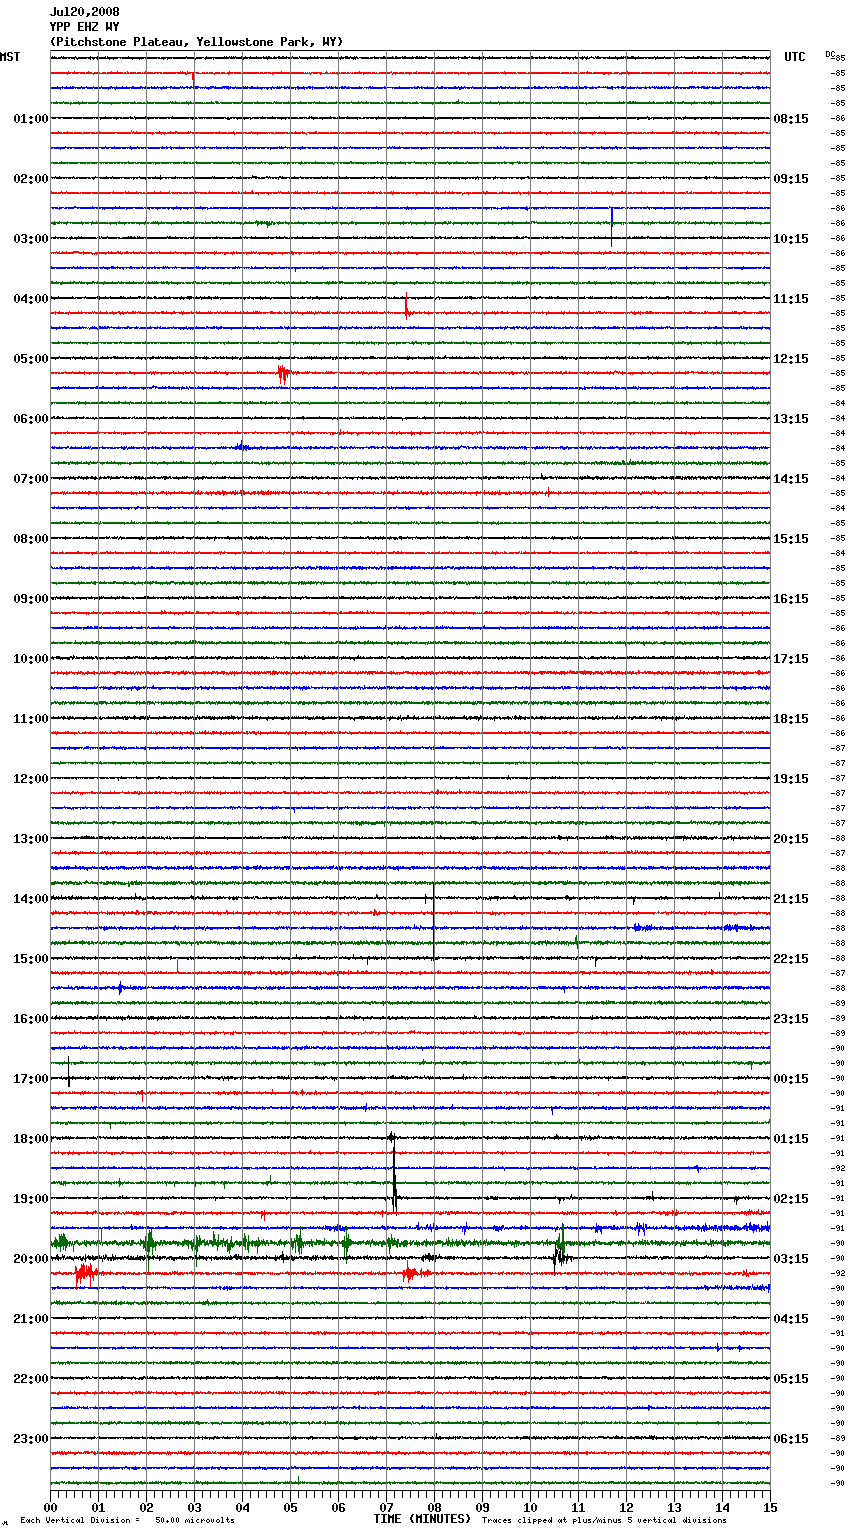
Task: Click the date text Jul20,2008
Action: pyautogui.click(x=84, y=12)
